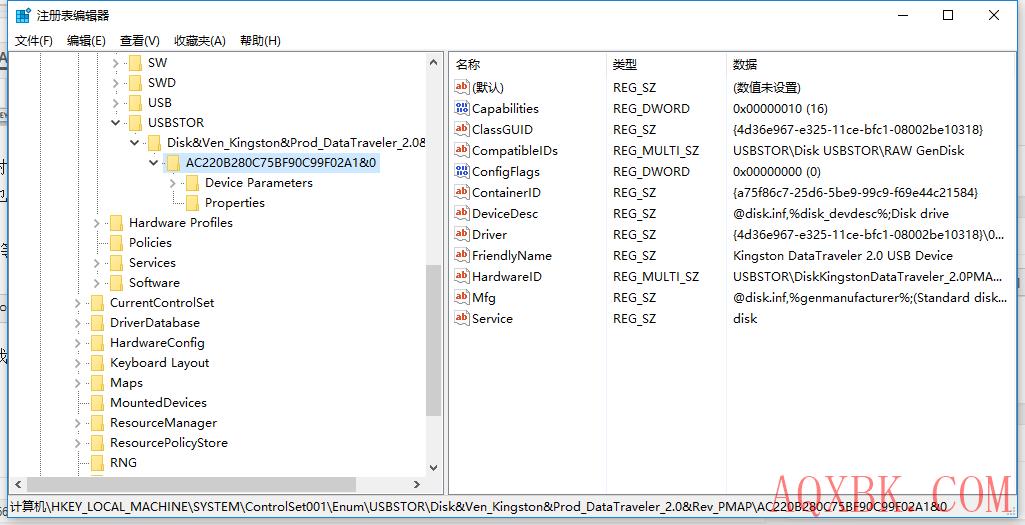Select the USBSTOR\Disk USBSTOR\RAW GenDisk data
This screenshot has height=525, width=1025.
[849, 150]
